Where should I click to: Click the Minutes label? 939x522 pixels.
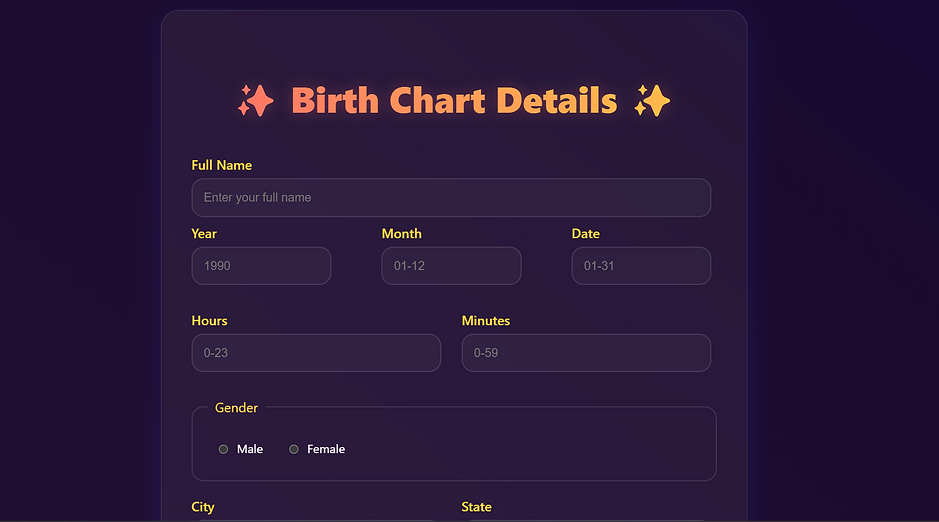coord(486,320)
